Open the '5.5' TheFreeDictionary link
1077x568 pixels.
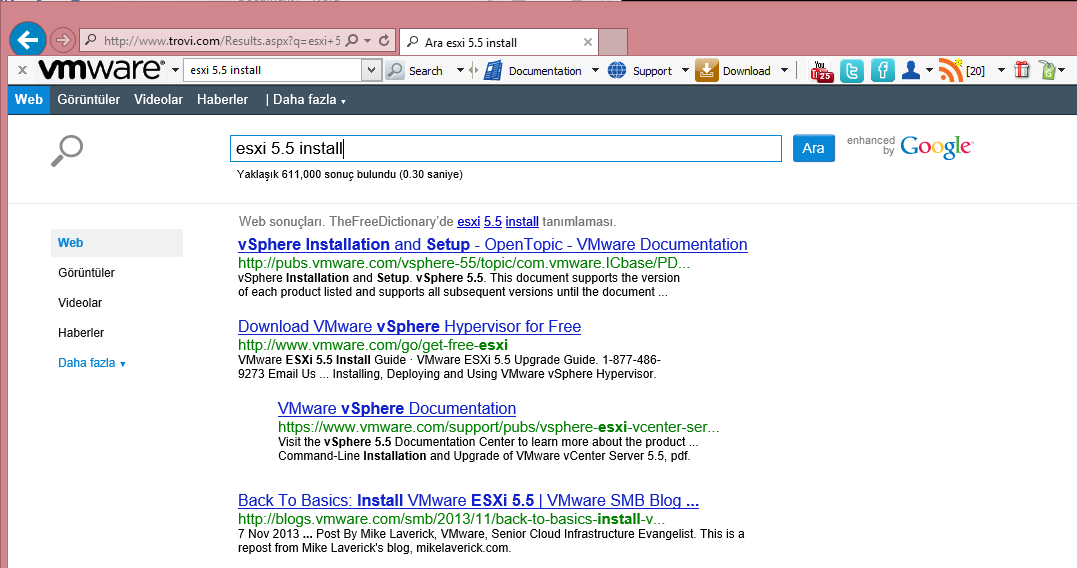coord(492,222)
